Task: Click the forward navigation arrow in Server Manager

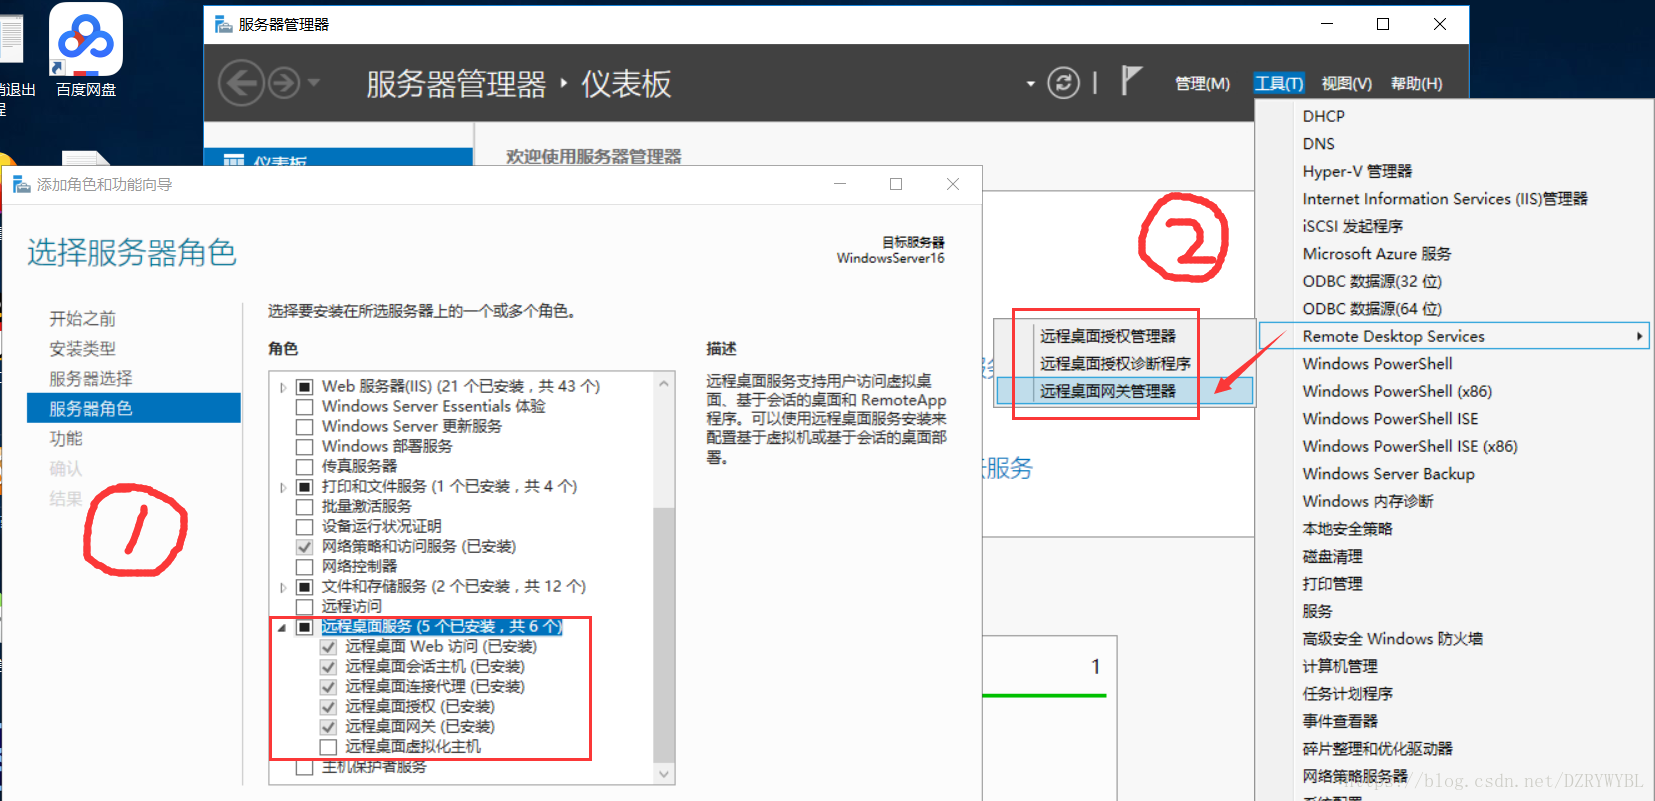Action: [284, 83]
